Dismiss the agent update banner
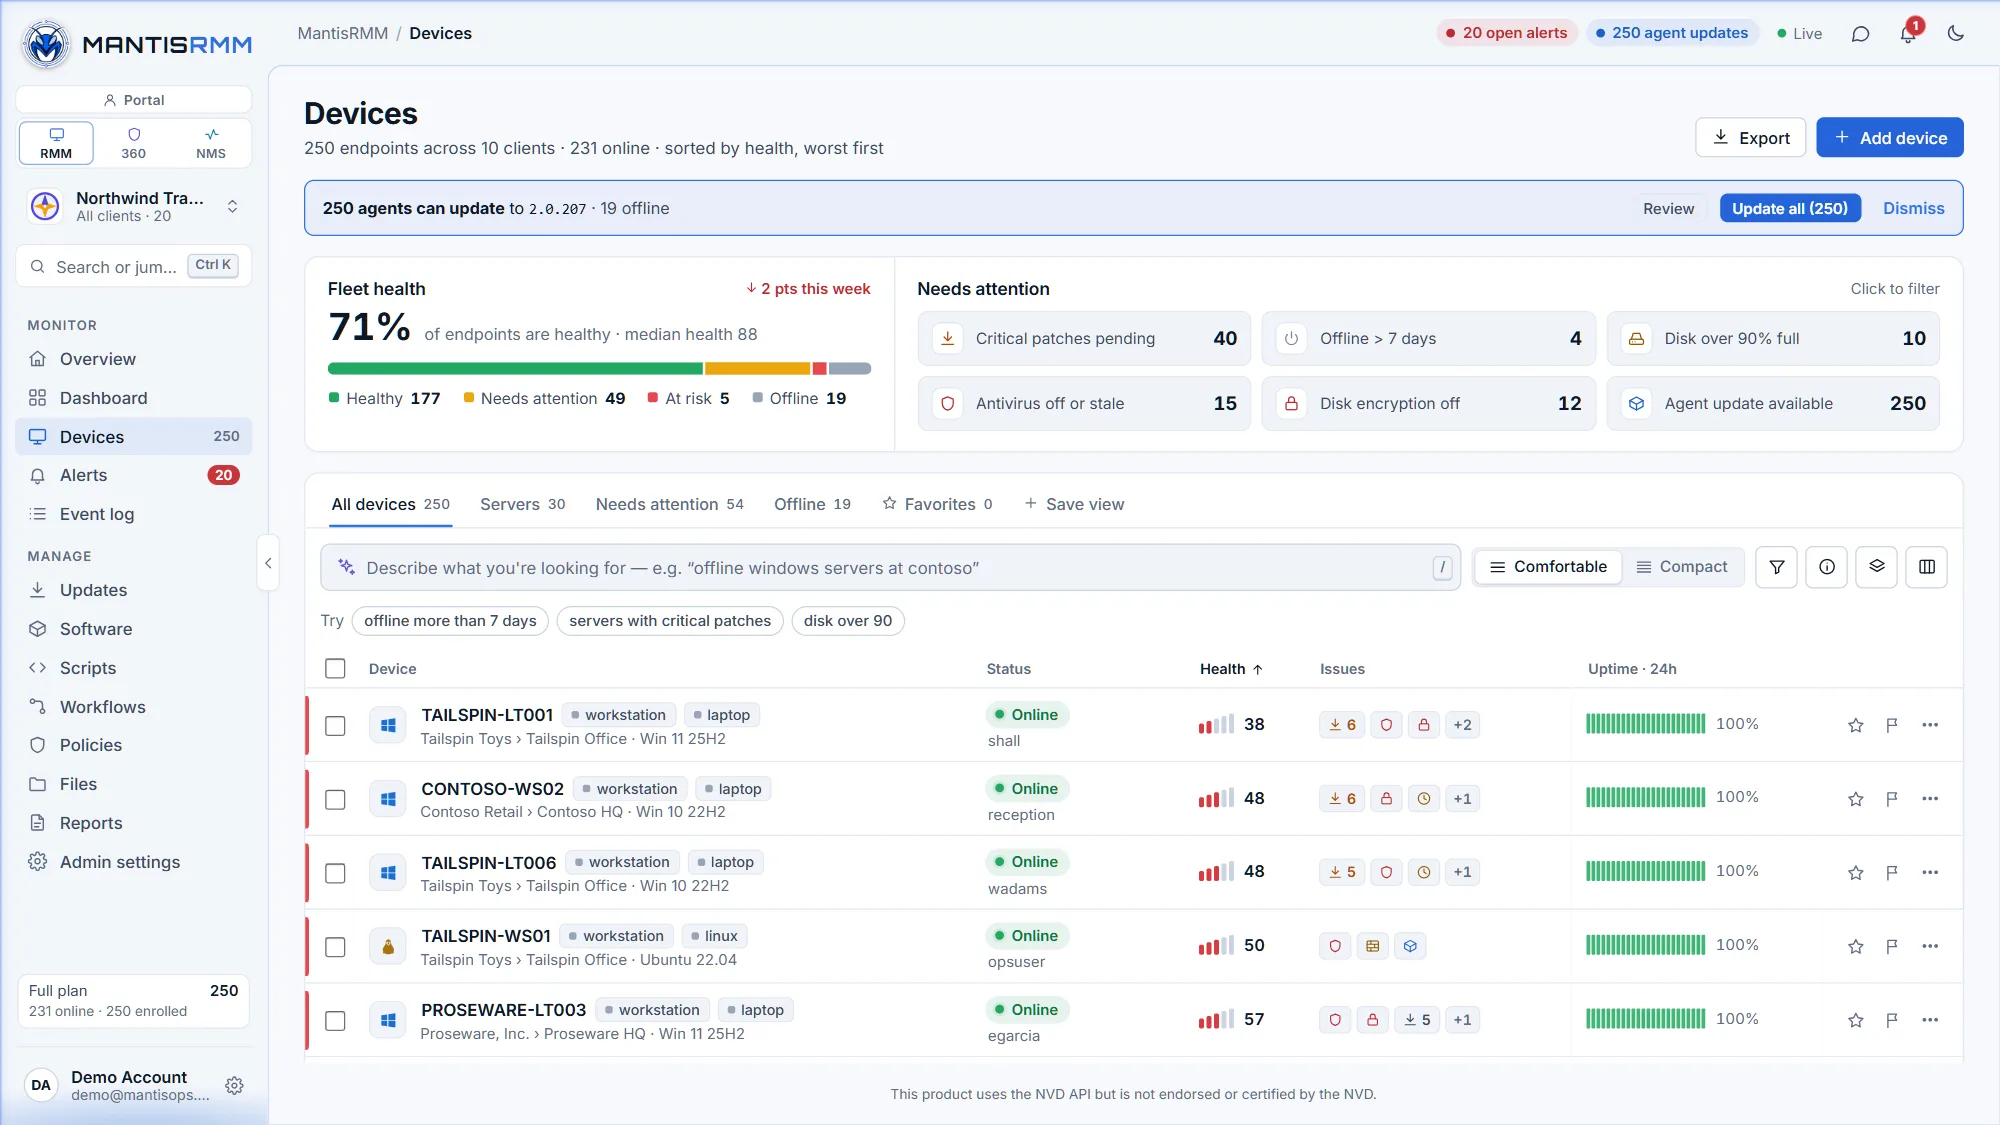The height and width of the screenshot is (1125, 2000). [1913, 208]
